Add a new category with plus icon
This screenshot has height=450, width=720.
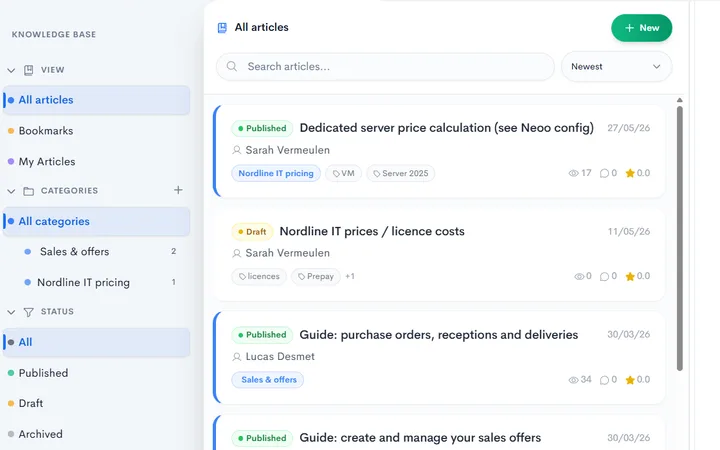point(178,190)
